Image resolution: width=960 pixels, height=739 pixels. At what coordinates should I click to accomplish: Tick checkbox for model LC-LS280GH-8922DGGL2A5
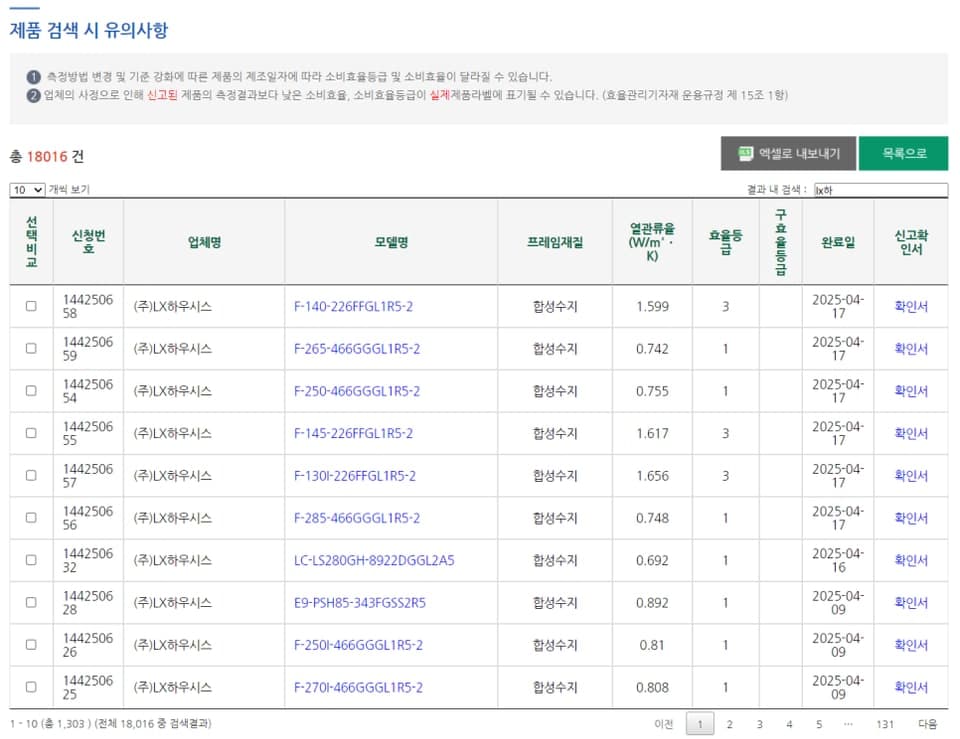pos(31,560)
